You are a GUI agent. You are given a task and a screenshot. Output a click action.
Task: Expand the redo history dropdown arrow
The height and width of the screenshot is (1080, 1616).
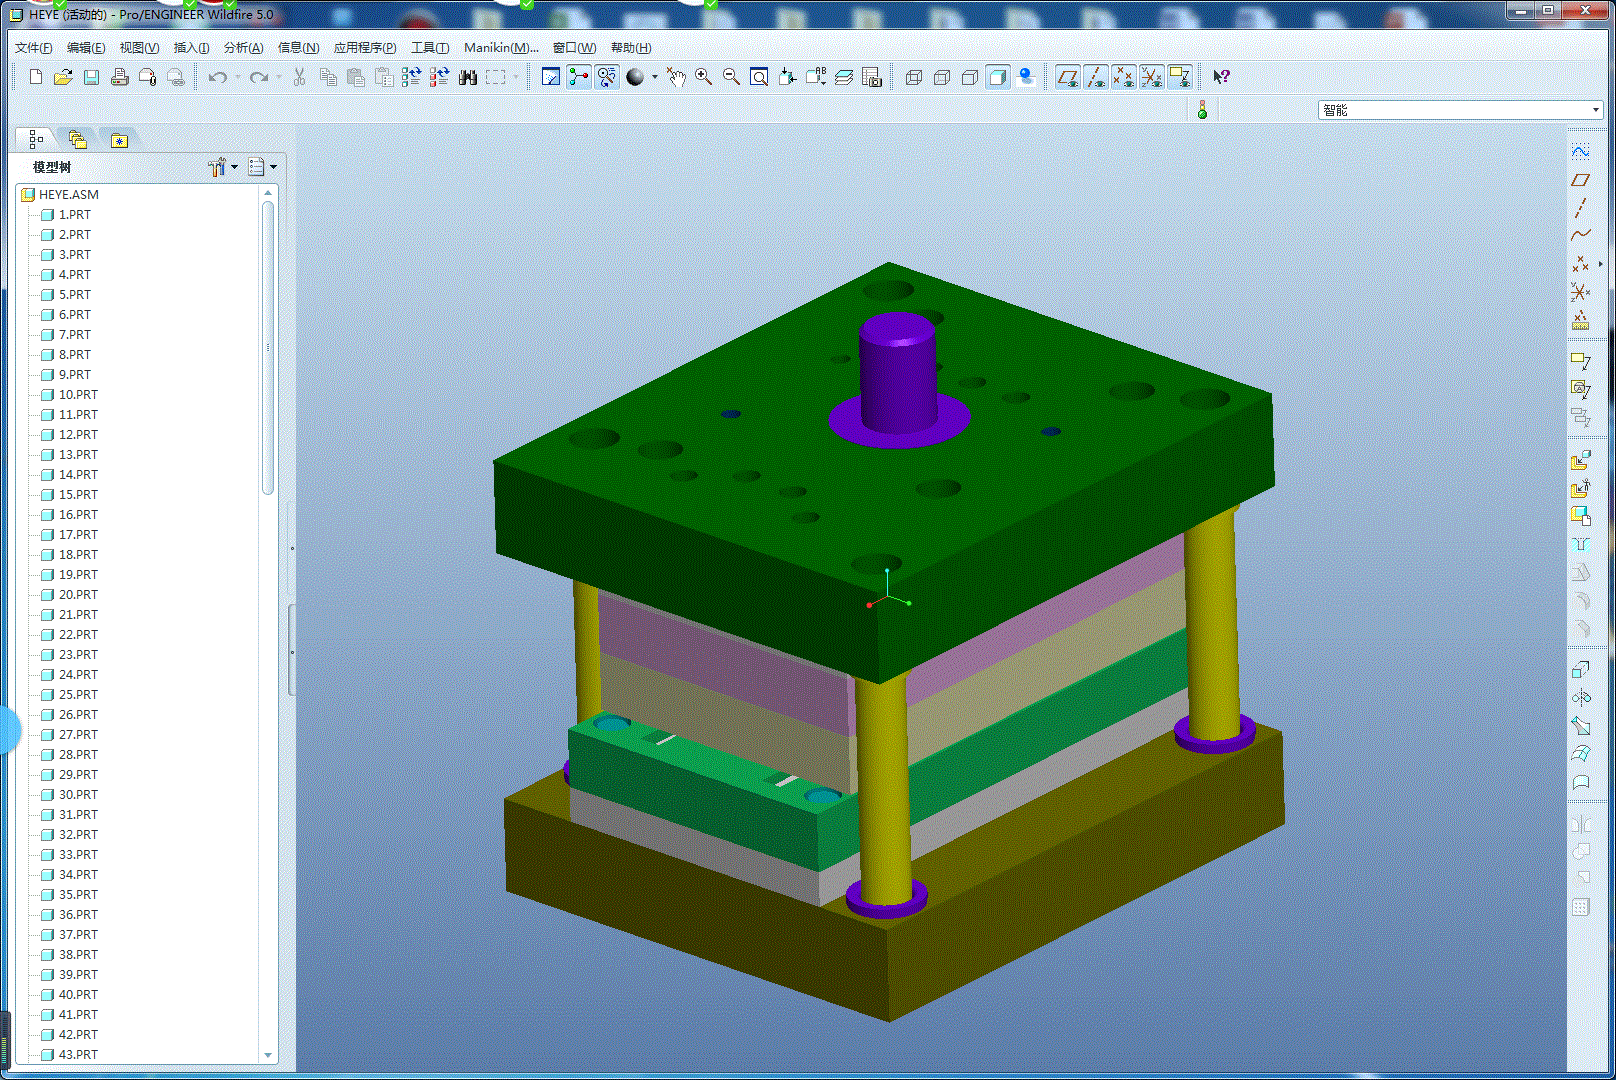279,77
